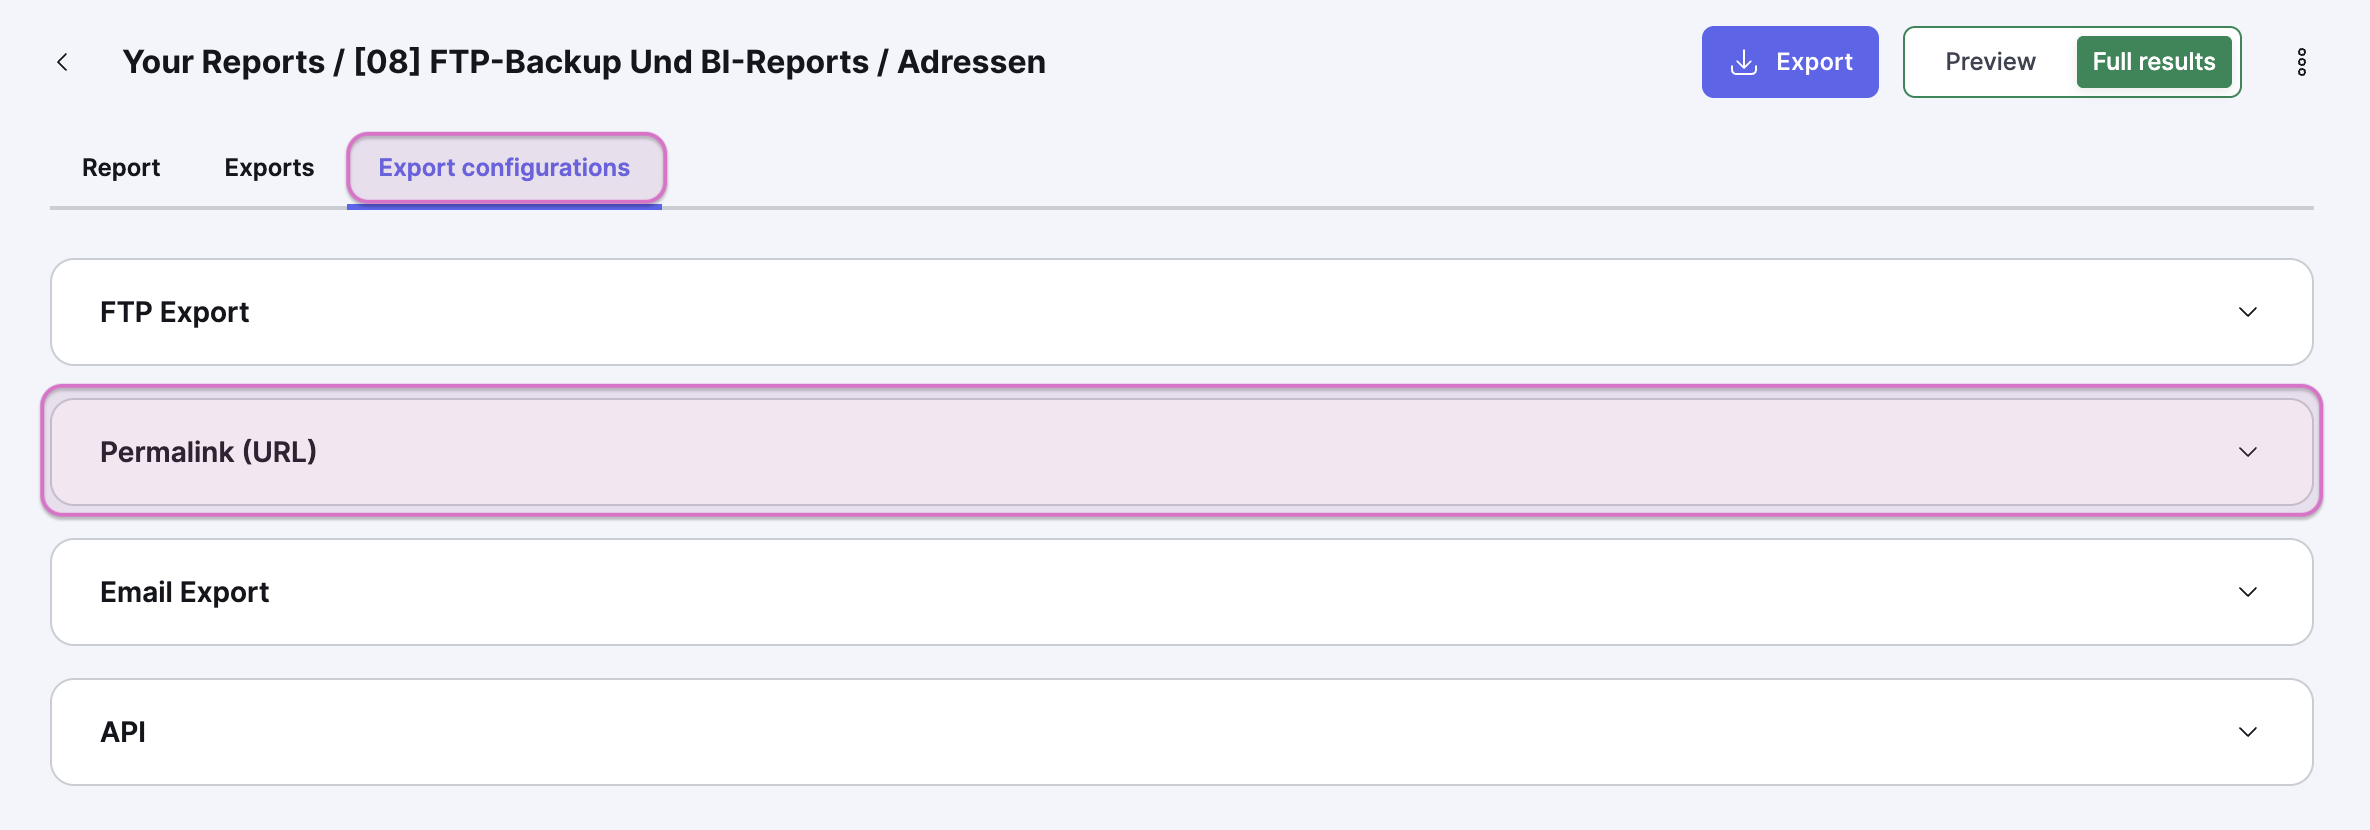Viewport: 2370px width, 830px height.
Task: Click the back arrow icon
Action: tap(62, 62)
